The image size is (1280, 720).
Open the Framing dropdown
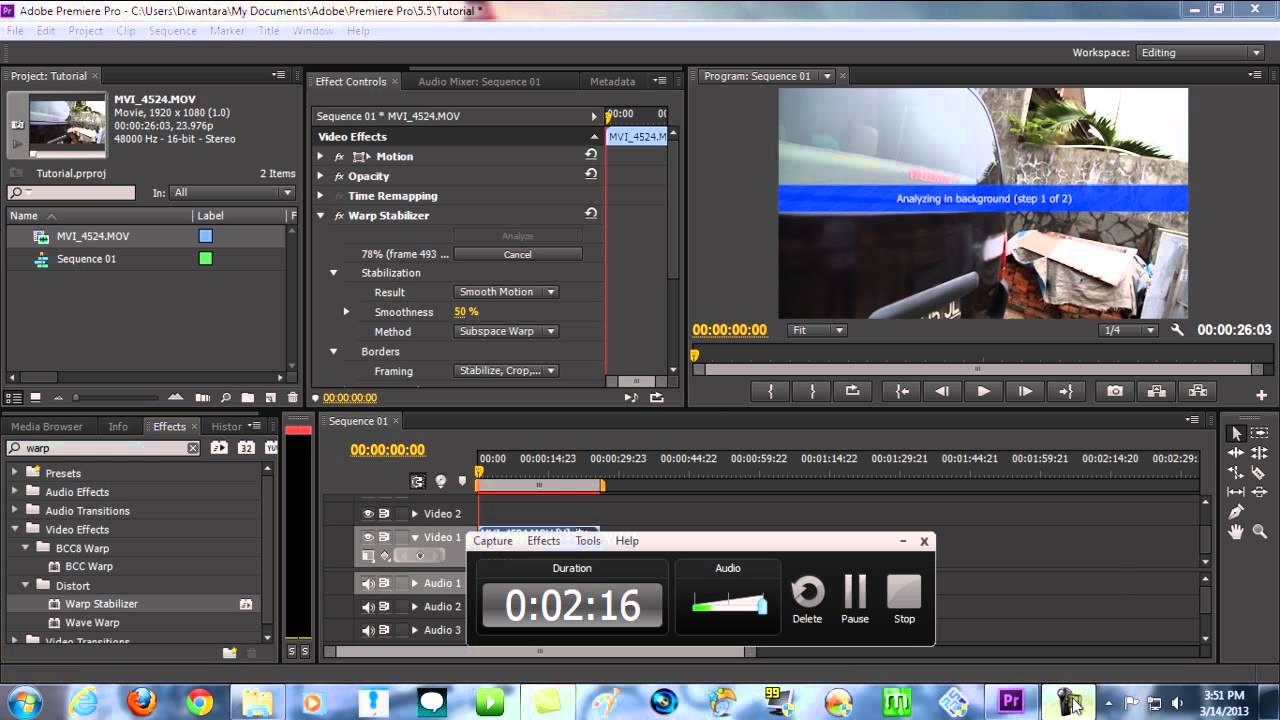(x=506, y=371)
